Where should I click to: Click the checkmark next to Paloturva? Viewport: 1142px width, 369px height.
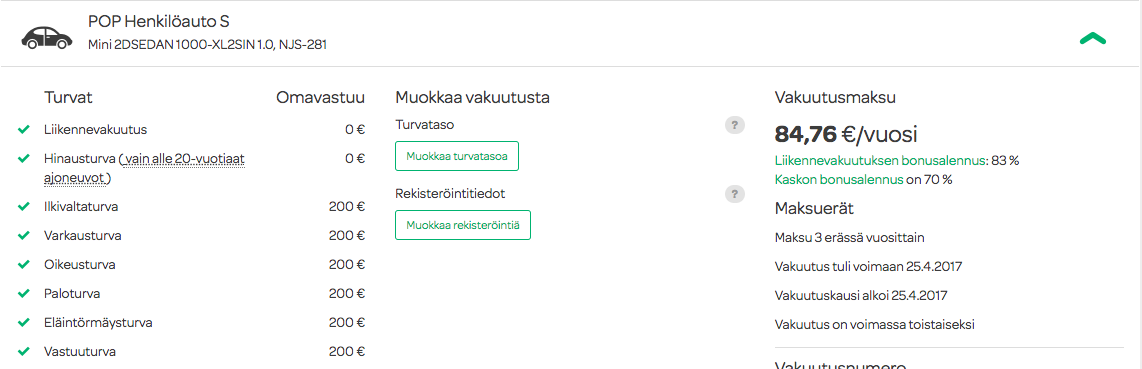(x=24, y=293)
